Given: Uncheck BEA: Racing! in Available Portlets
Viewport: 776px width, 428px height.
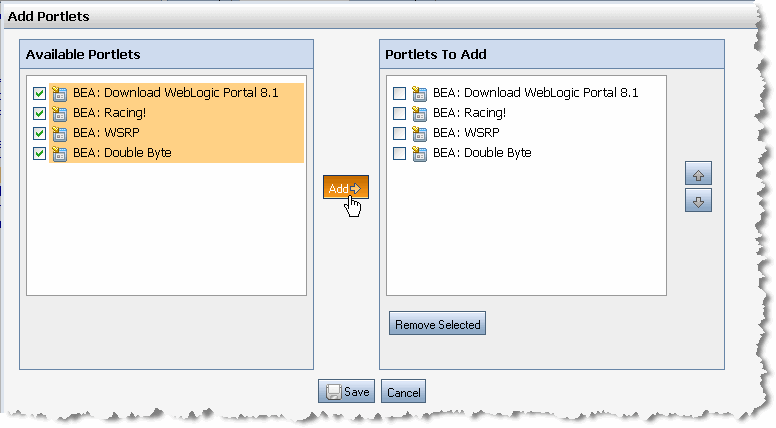Looking at the screenshot, I should point(40,113).
